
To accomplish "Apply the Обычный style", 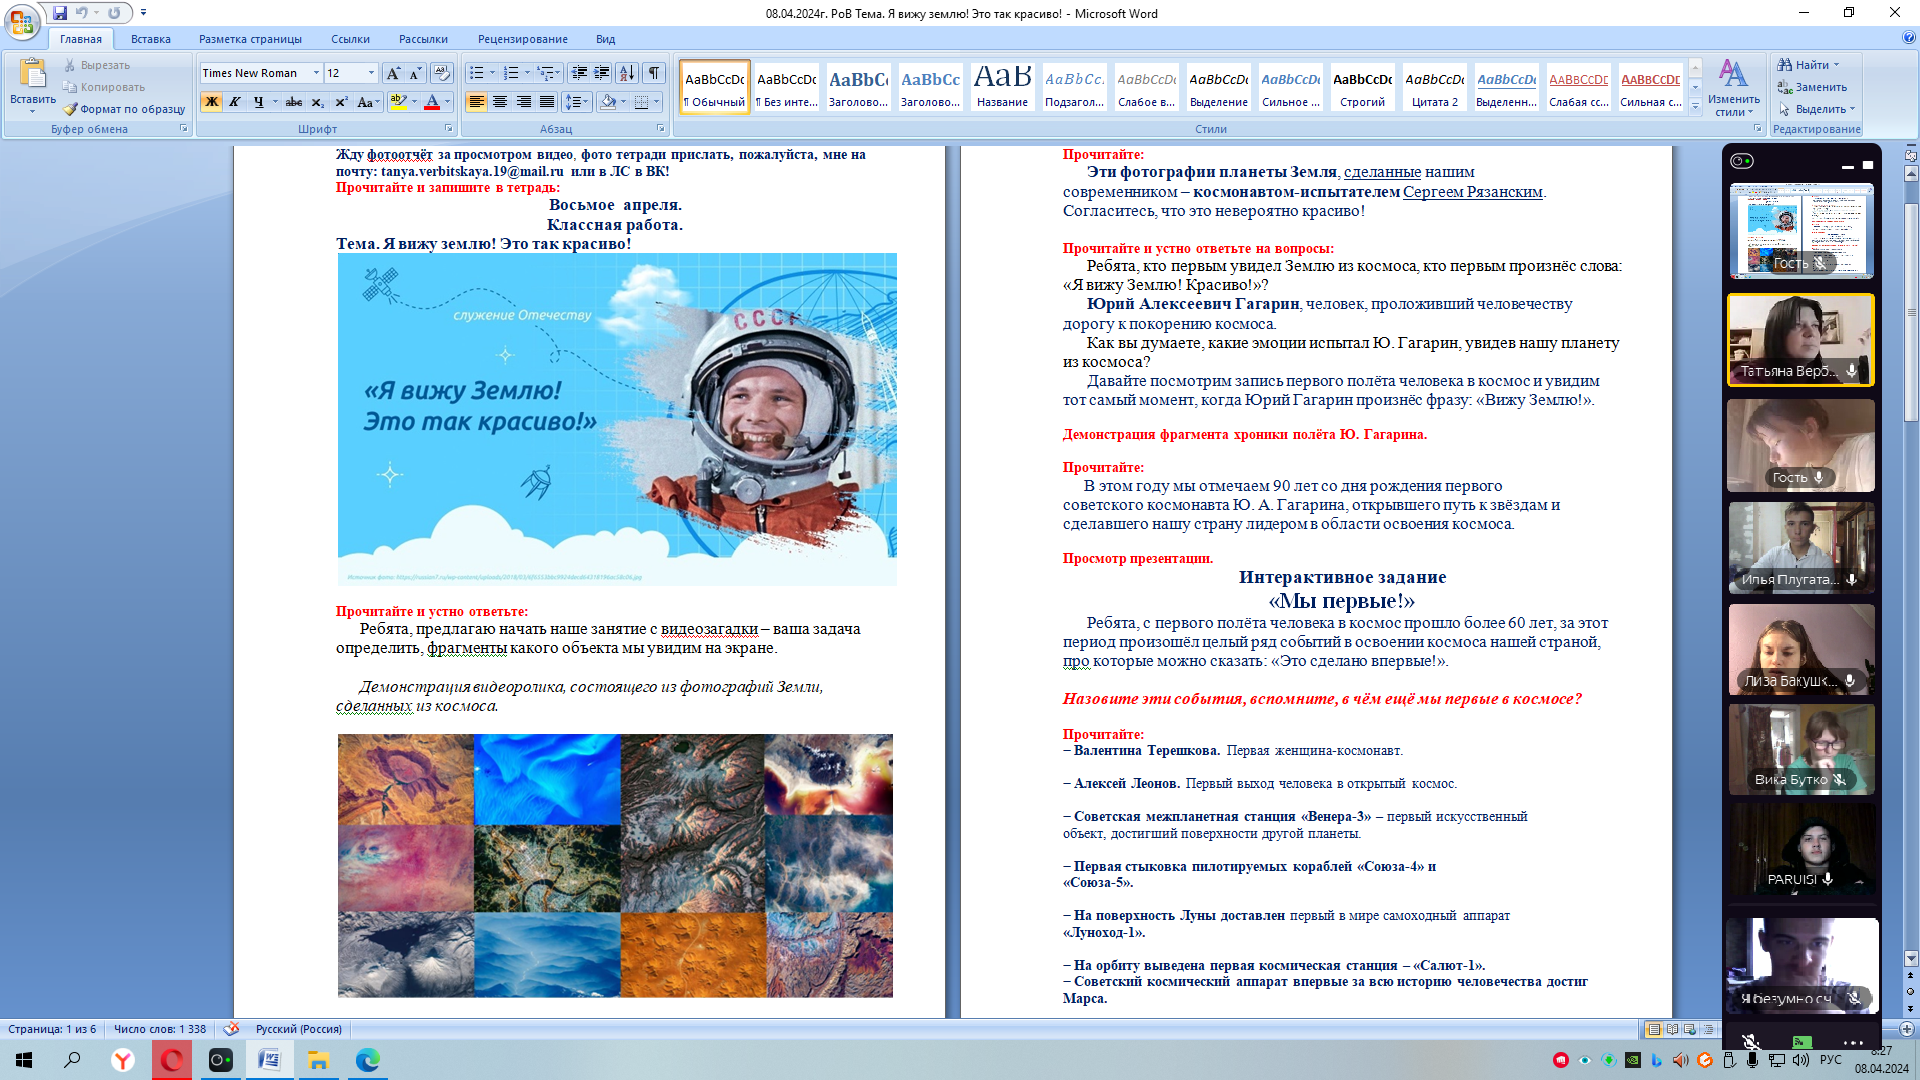I will 714,87.
